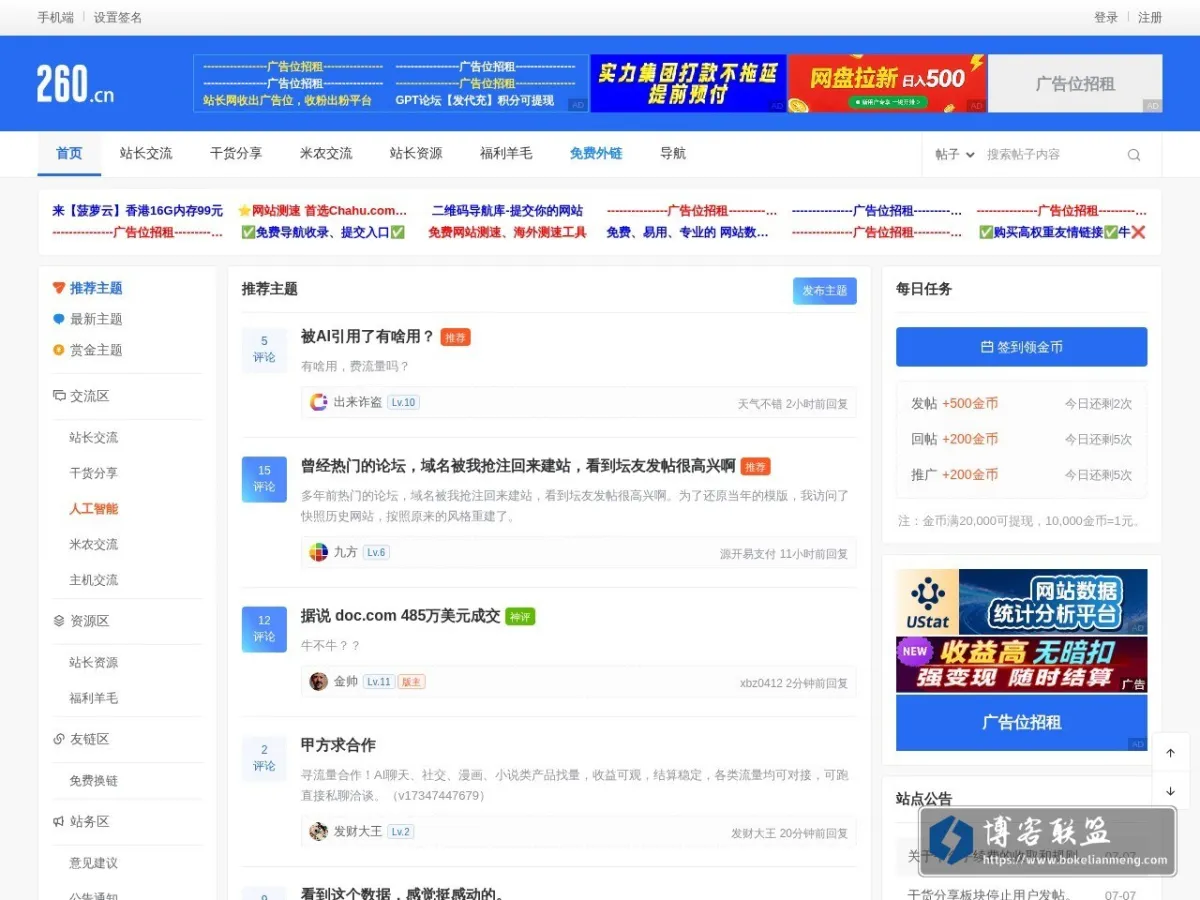1200x900 pixels.
Task: Open the 曾经热门的论坛 domain post title
Action: pyautogui.click(x=518, y=466)
